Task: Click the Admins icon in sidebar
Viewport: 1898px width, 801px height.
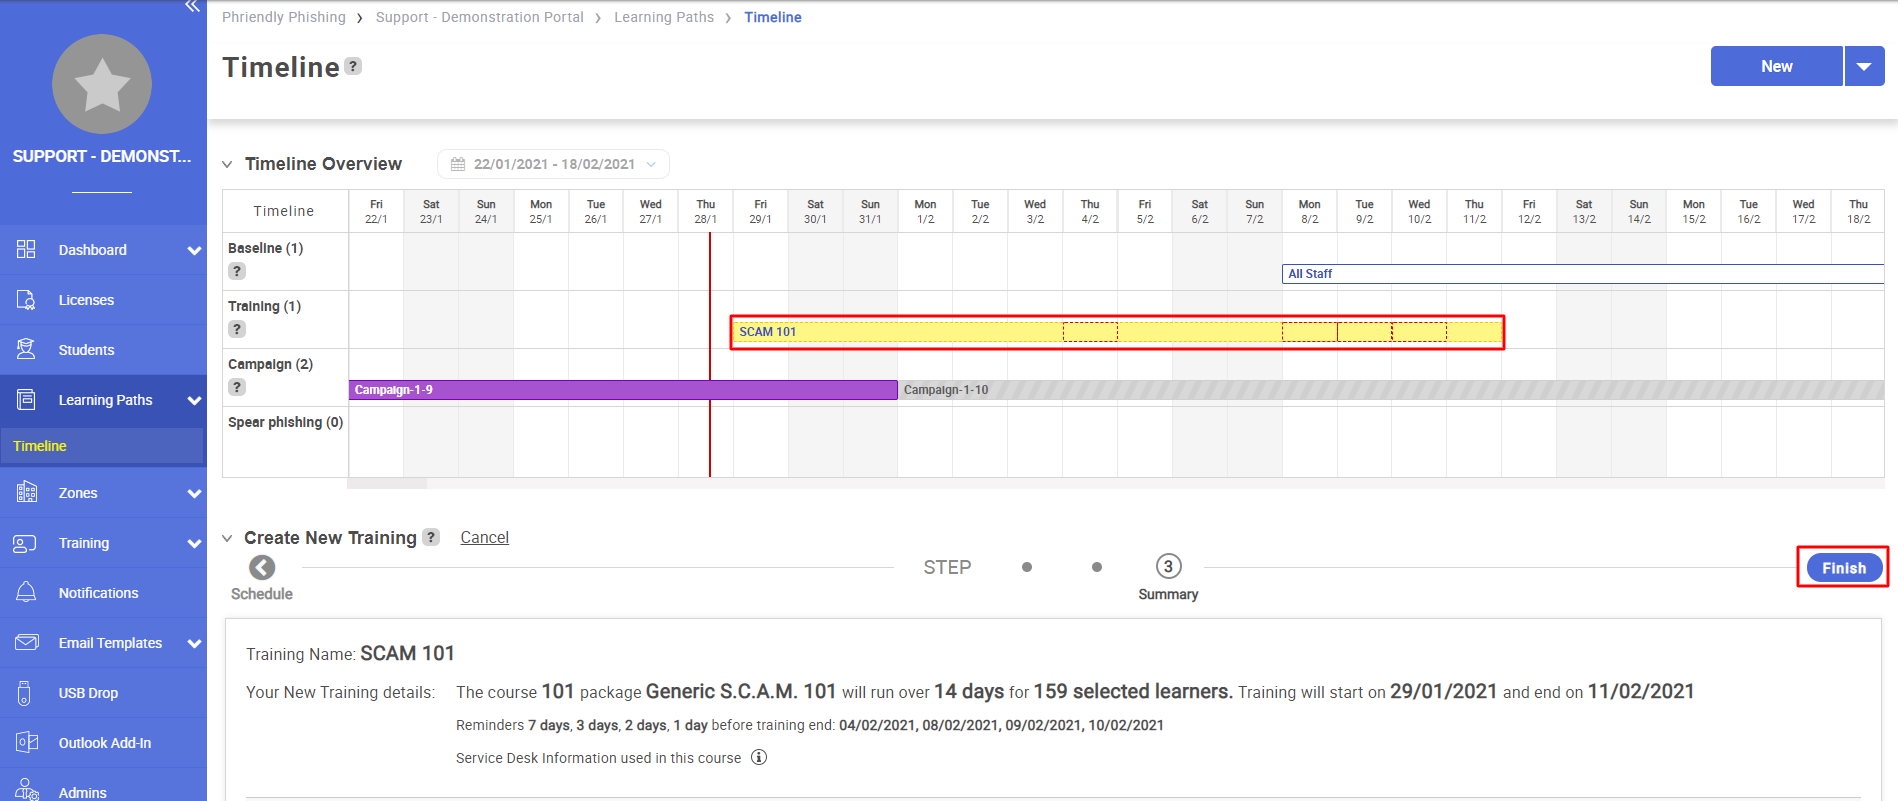Action: coord(26,790)
